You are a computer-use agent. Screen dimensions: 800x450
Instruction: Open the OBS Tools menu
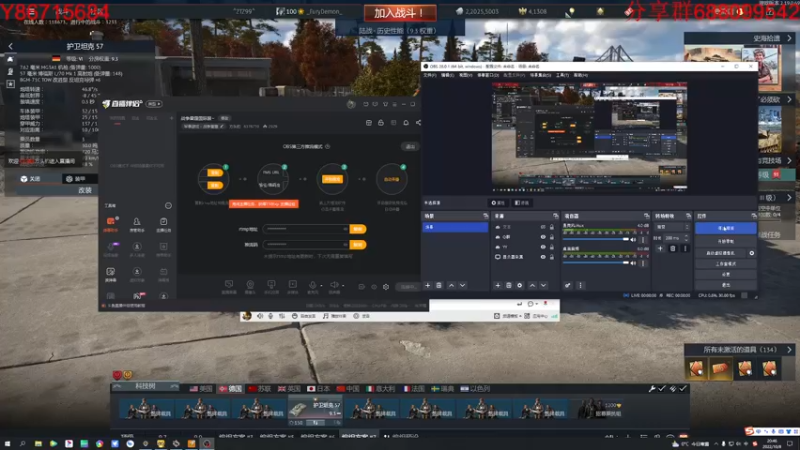[562, 76]
